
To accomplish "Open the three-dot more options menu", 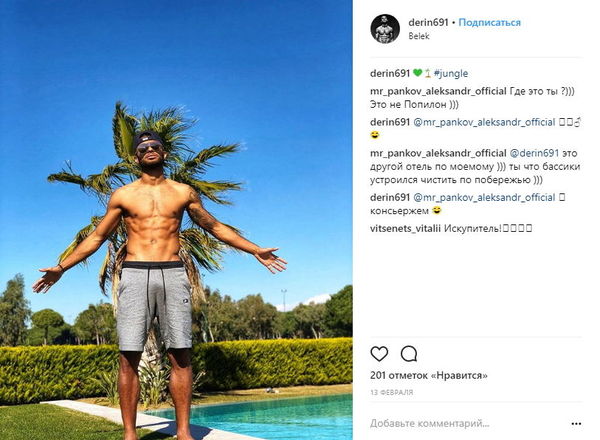I will point(576,424).
